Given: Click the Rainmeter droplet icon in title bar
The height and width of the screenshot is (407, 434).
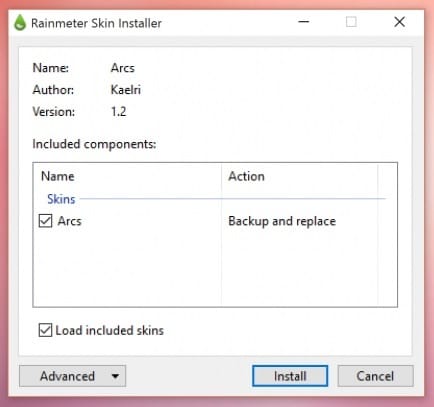Looking at the screenshot, I should point(20,23).
